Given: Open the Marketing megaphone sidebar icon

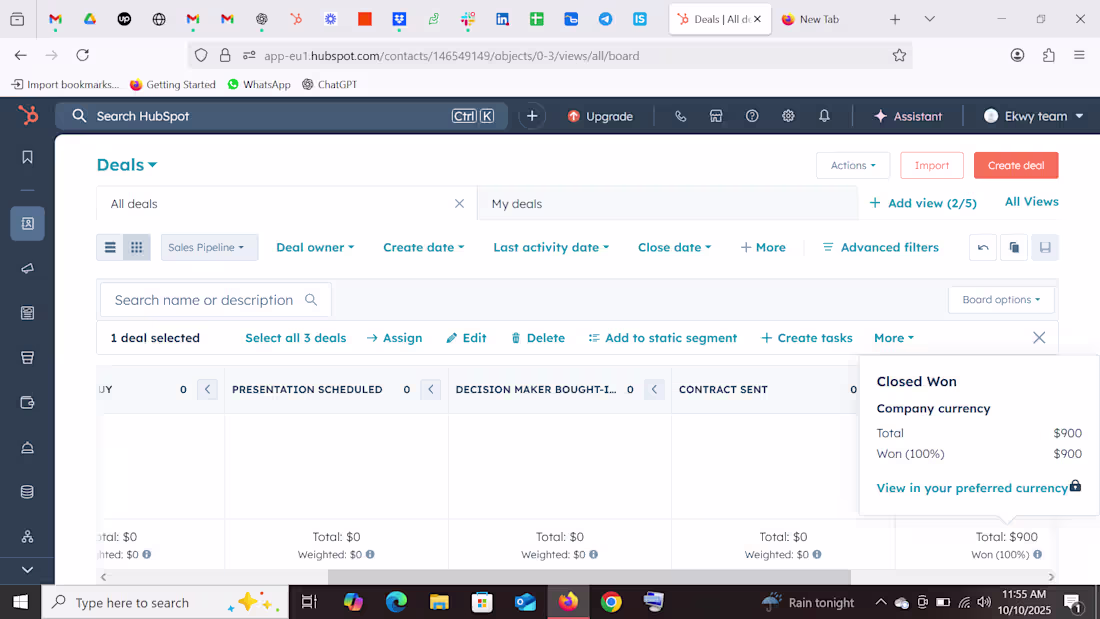Looking at the screenshot, I should pos(27,268).
